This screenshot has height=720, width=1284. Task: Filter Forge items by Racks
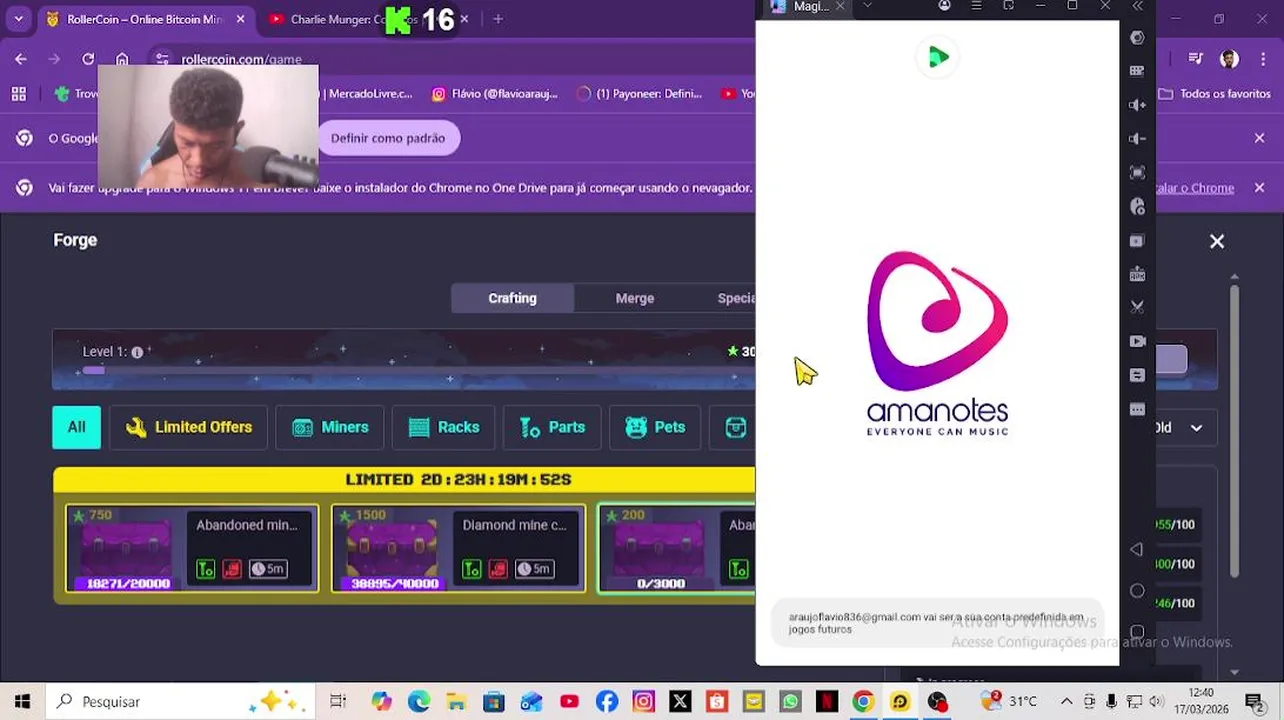(444, 427)
